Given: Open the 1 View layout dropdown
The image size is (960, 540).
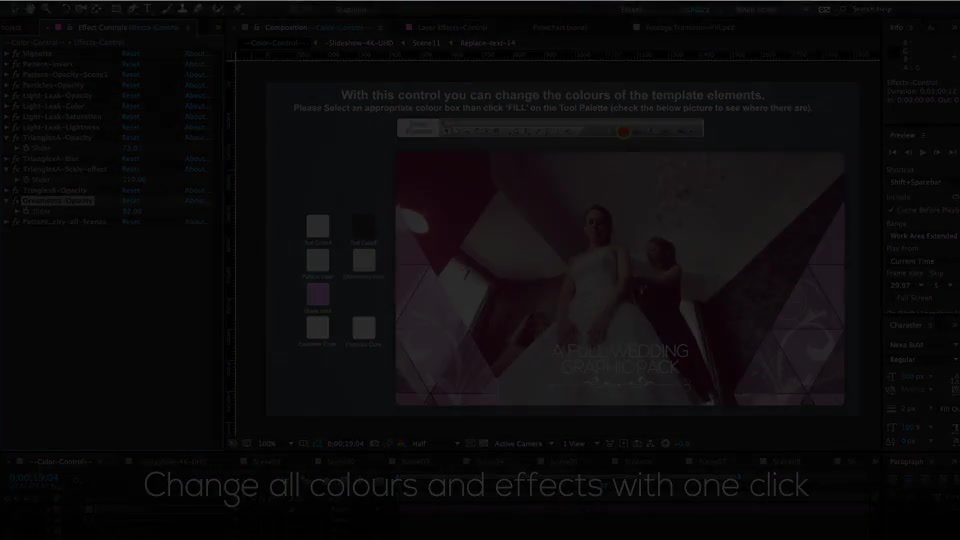Looking at the screenshot, I should pos(580,443).
